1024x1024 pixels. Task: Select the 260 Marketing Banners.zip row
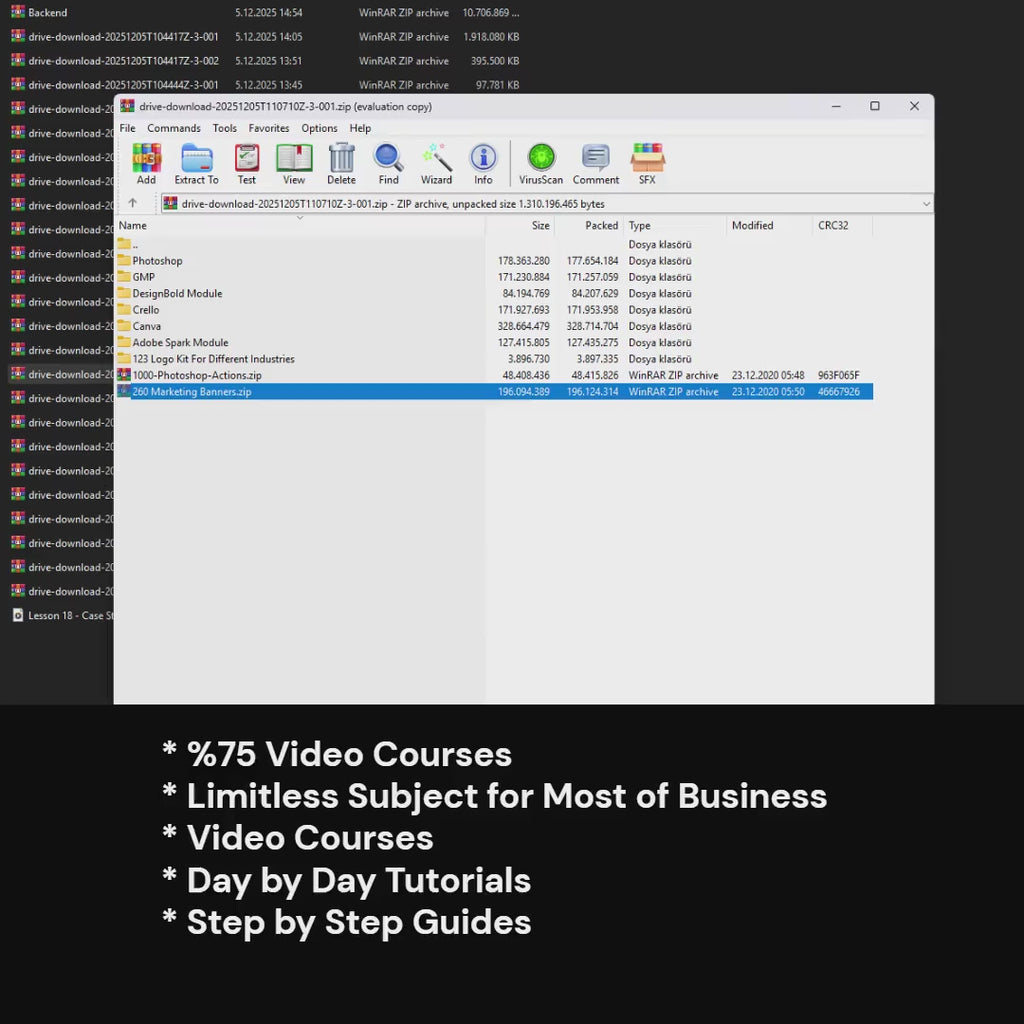(494, 391)
